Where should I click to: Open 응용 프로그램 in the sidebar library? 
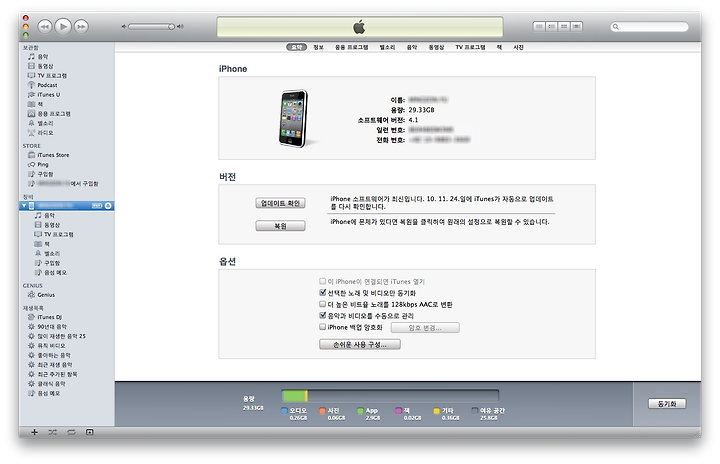click(49, 113)
